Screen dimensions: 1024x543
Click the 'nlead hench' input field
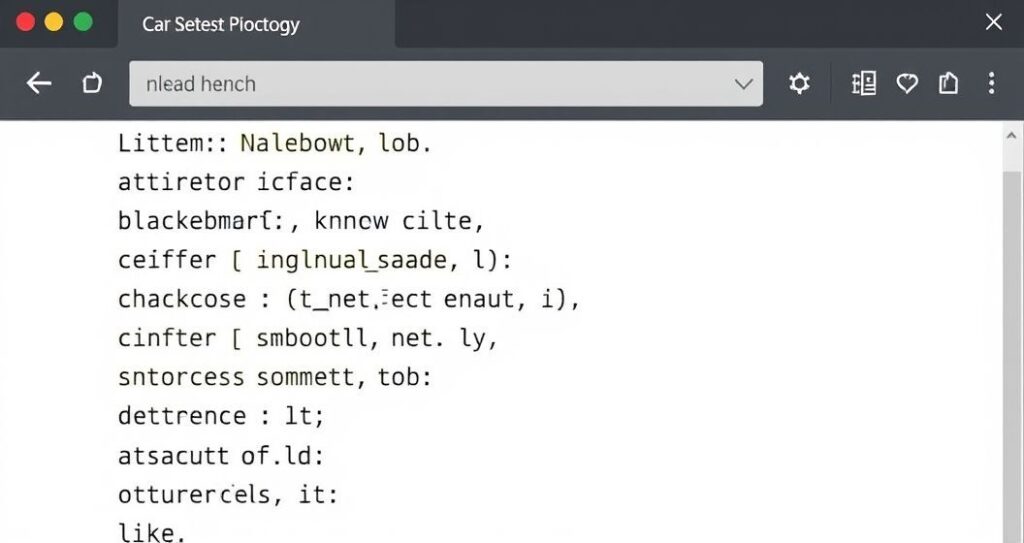[430, 84]
